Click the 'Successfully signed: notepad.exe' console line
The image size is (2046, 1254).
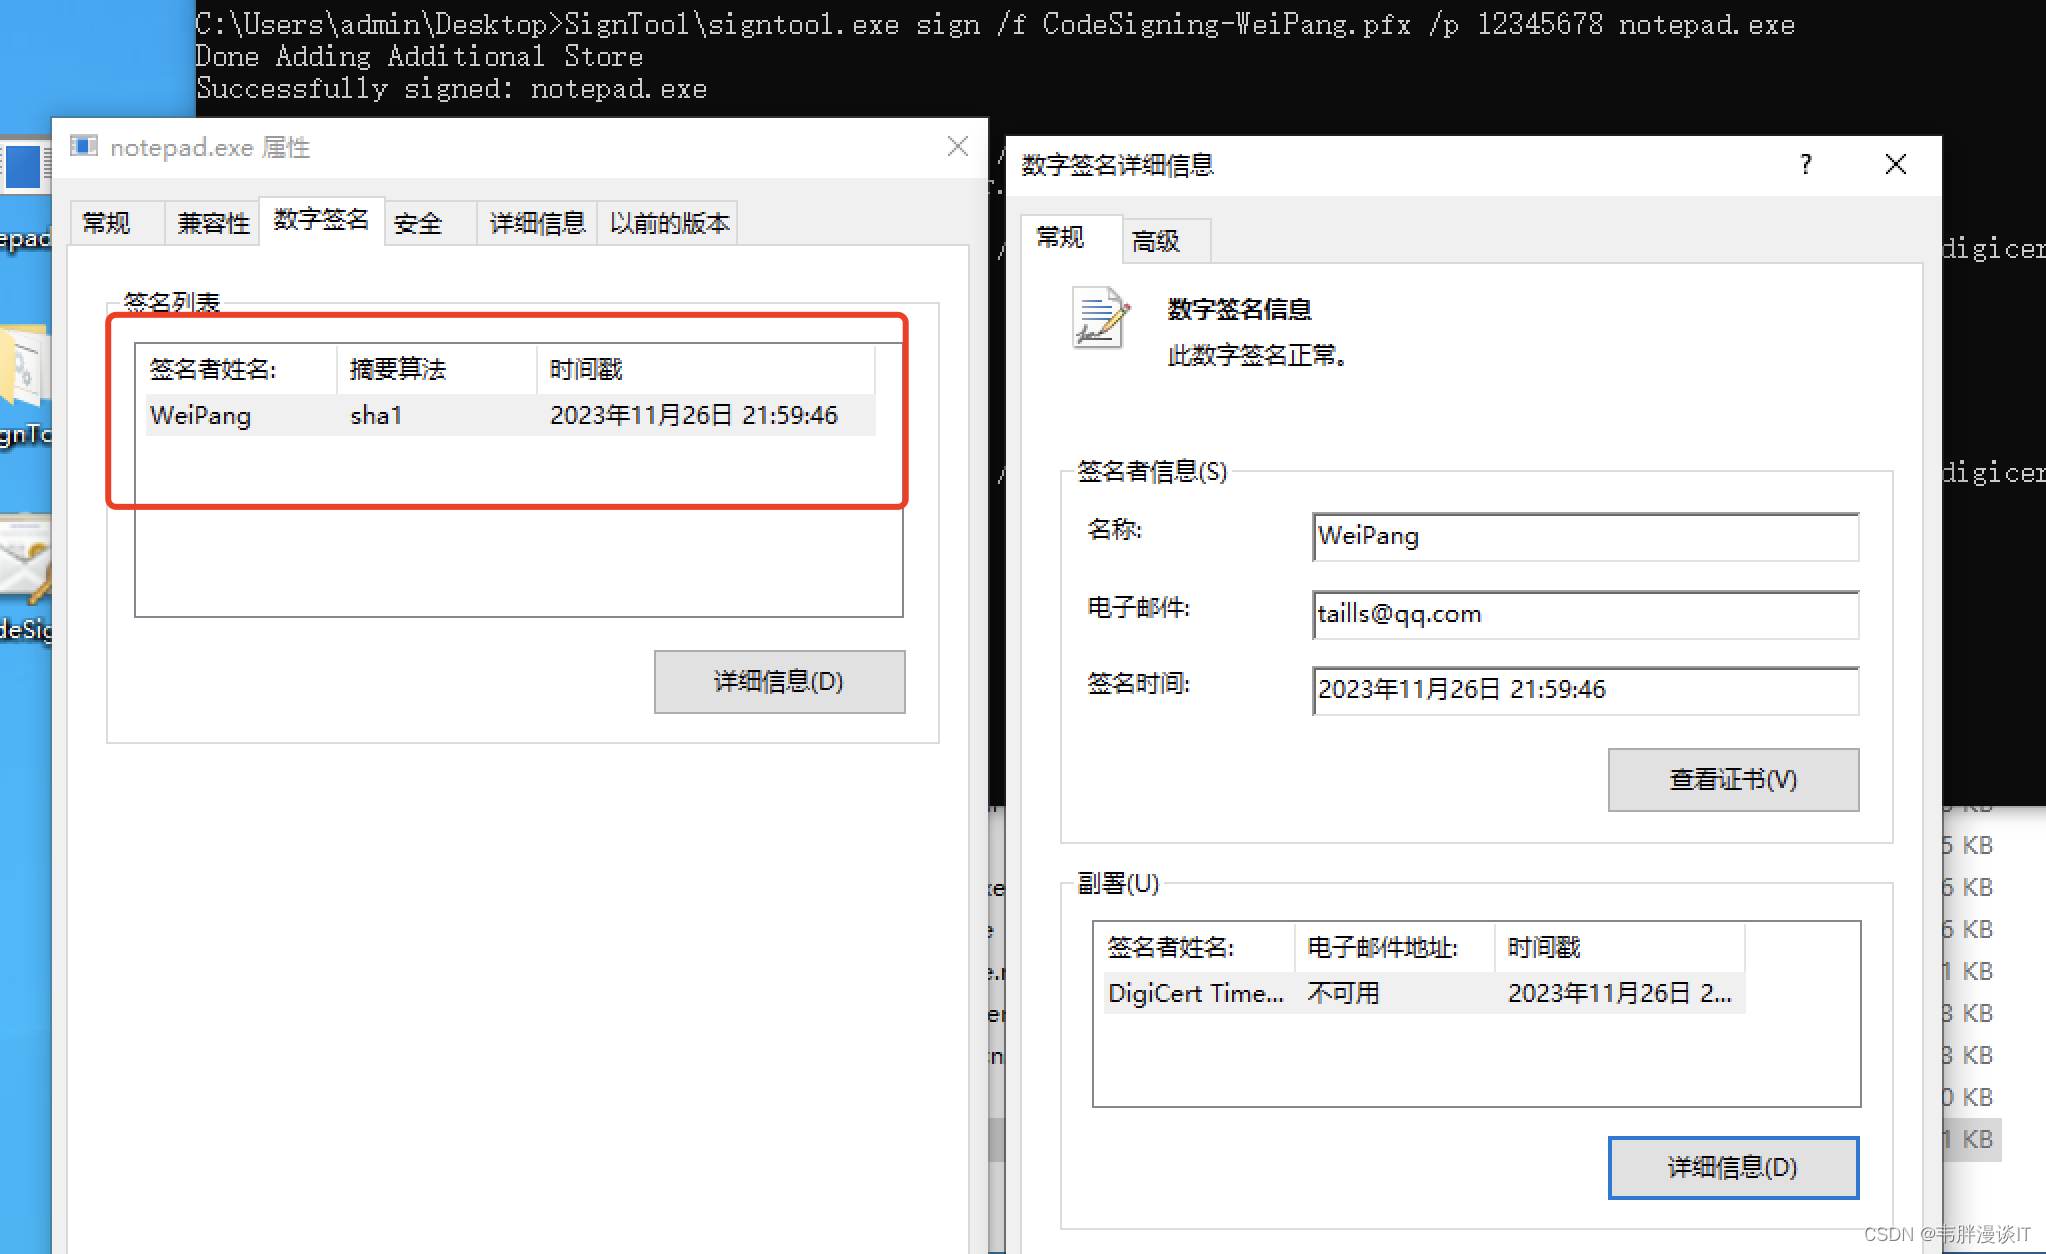pyautogui.click(x=451, y=89)
